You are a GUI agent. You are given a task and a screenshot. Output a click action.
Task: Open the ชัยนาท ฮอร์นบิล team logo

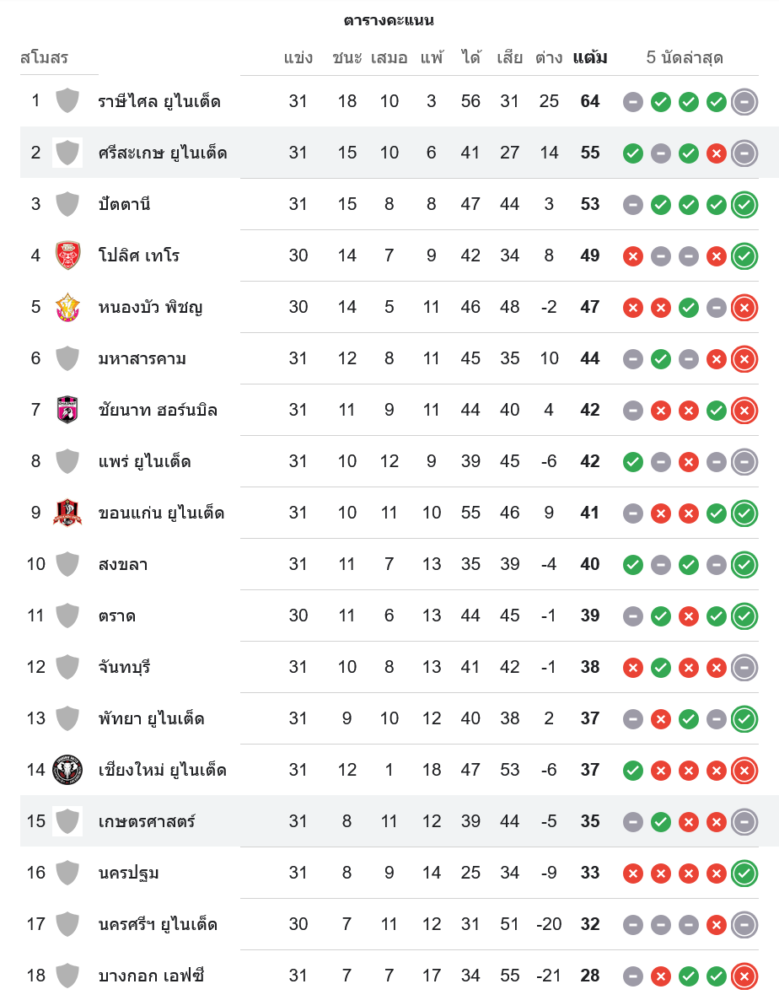(67, 410)
